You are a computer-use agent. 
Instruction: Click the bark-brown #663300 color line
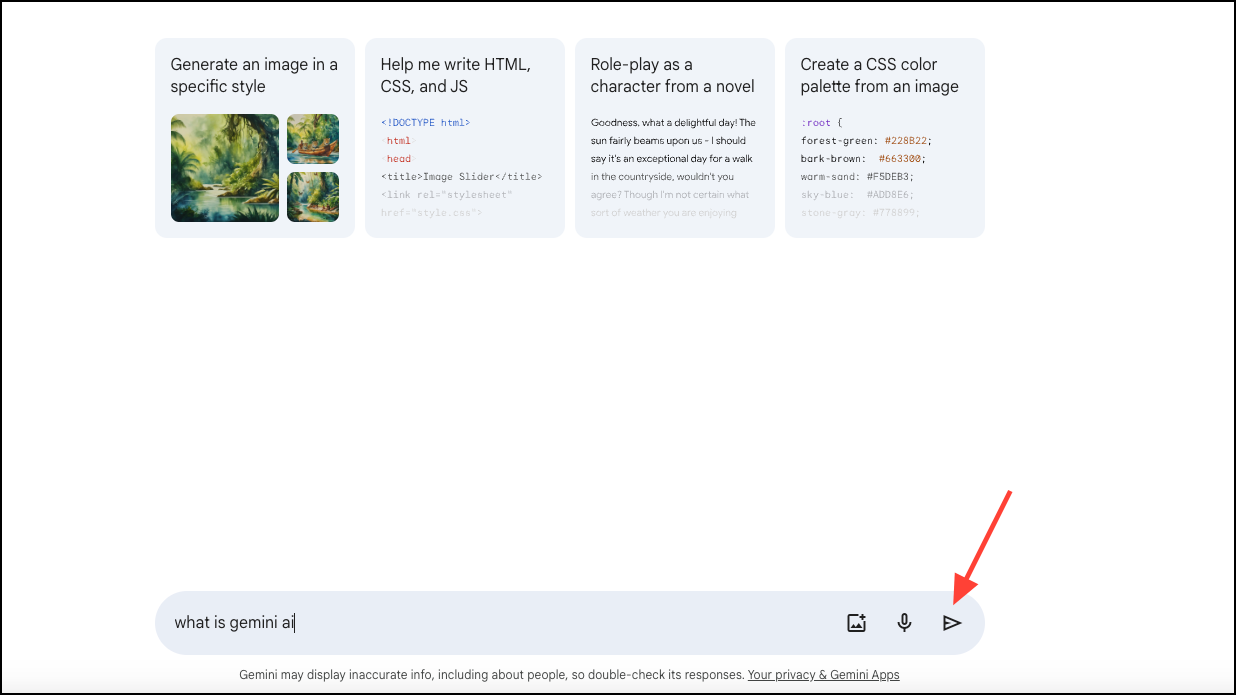pos(863,159)
